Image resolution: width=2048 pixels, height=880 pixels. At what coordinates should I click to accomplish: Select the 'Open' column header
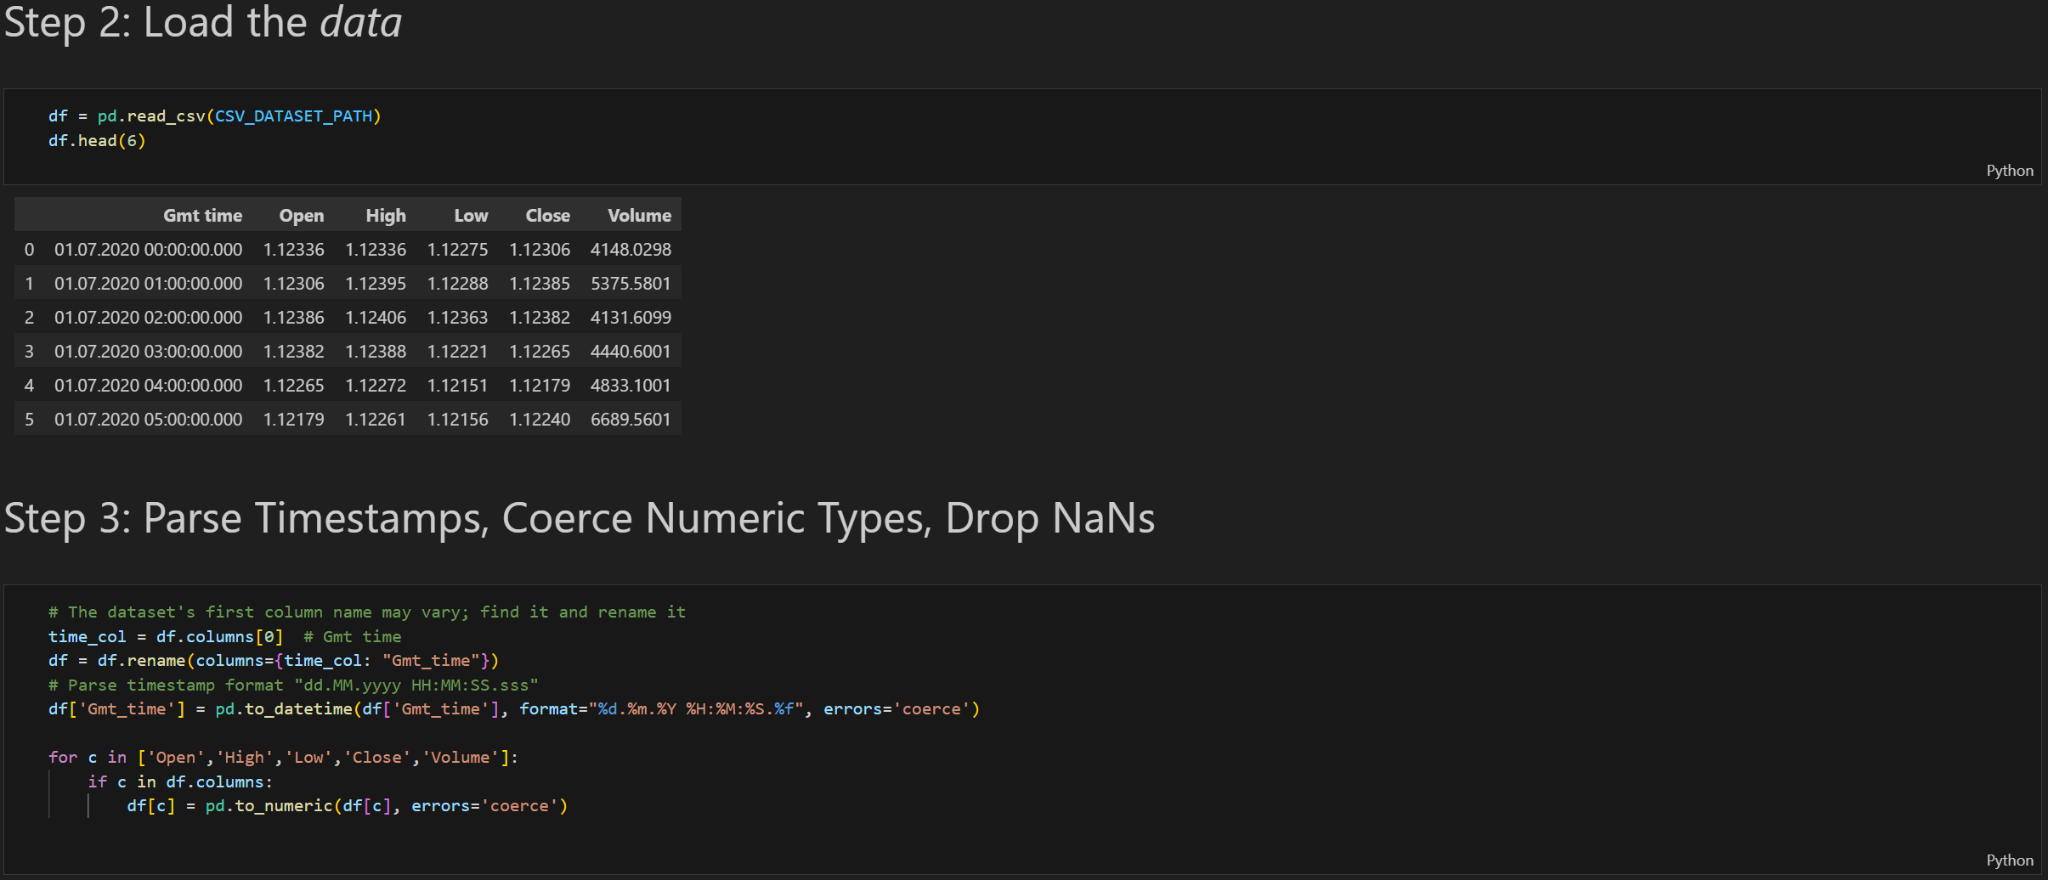click(301, 215)
